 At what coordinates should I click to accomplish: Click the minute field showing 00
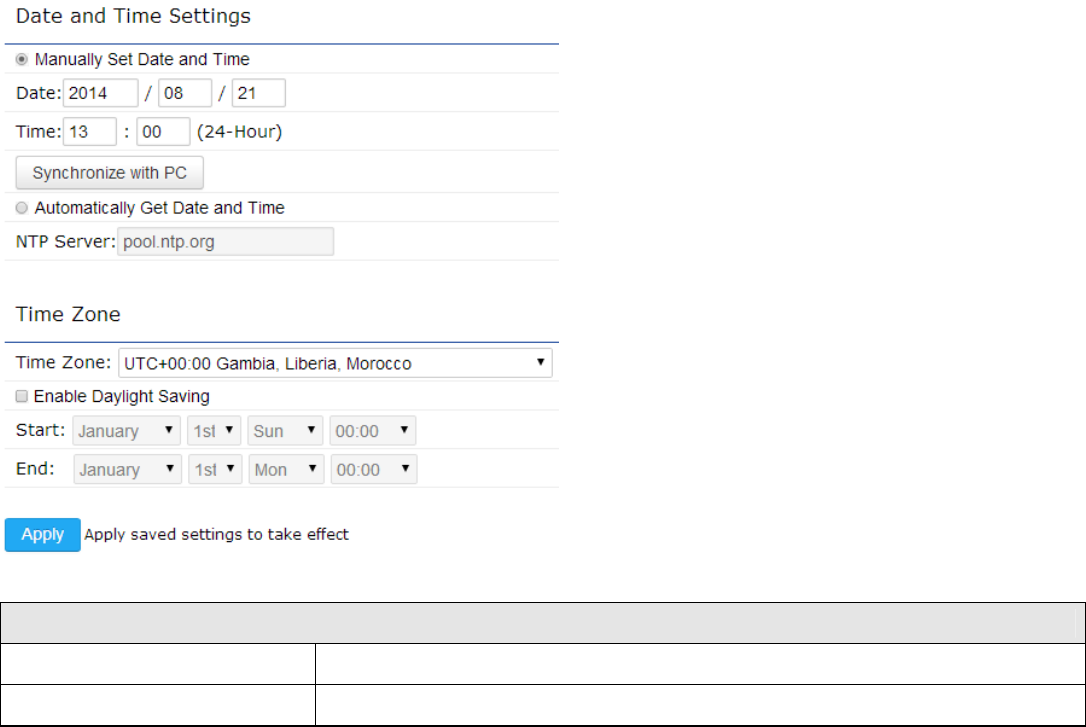(x=163, y=132)
